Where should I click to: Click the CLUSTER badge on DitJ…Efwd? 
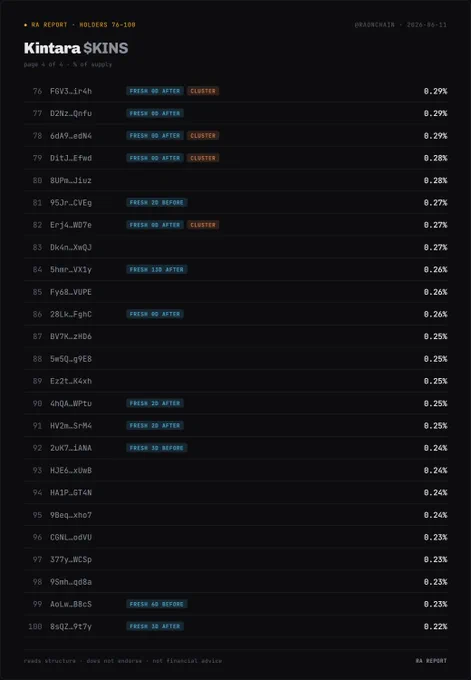(x=203, y=158)
